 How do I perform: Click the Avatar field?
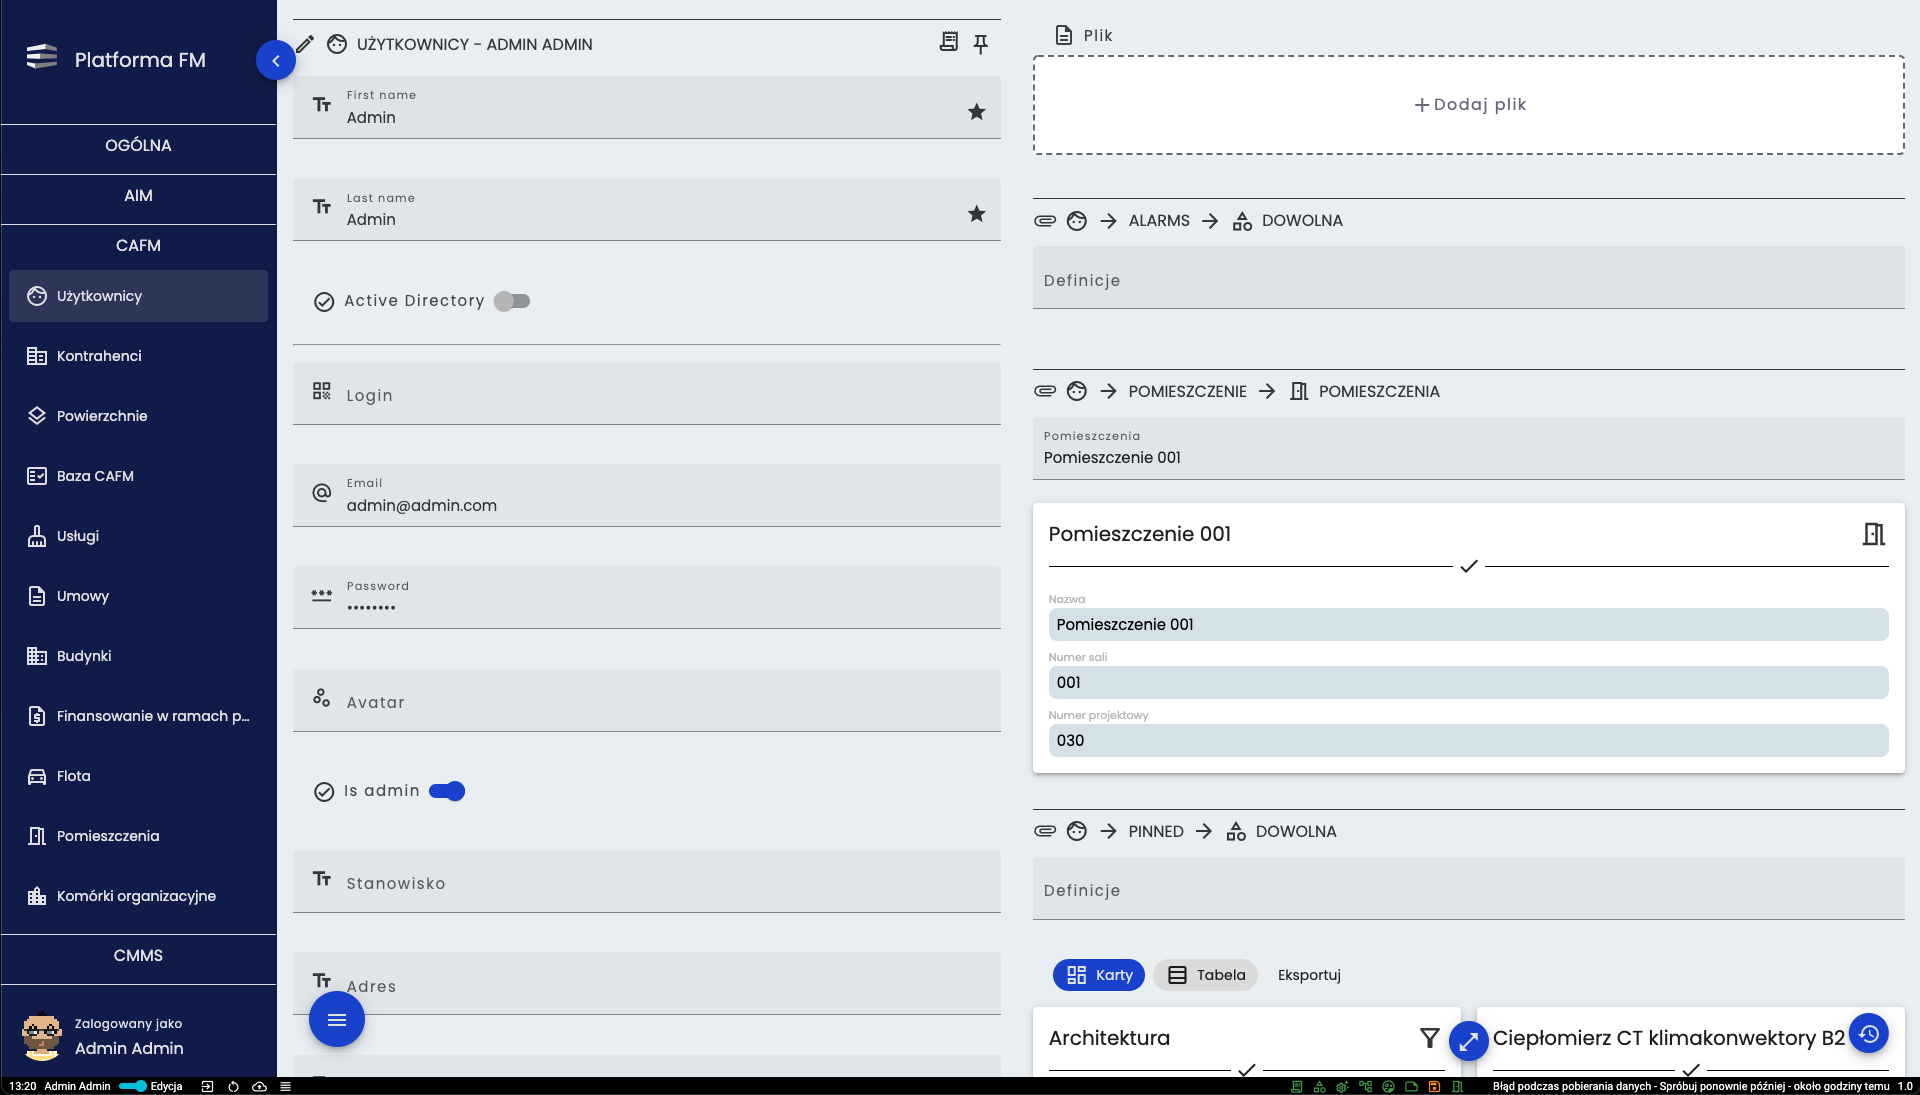646,701
